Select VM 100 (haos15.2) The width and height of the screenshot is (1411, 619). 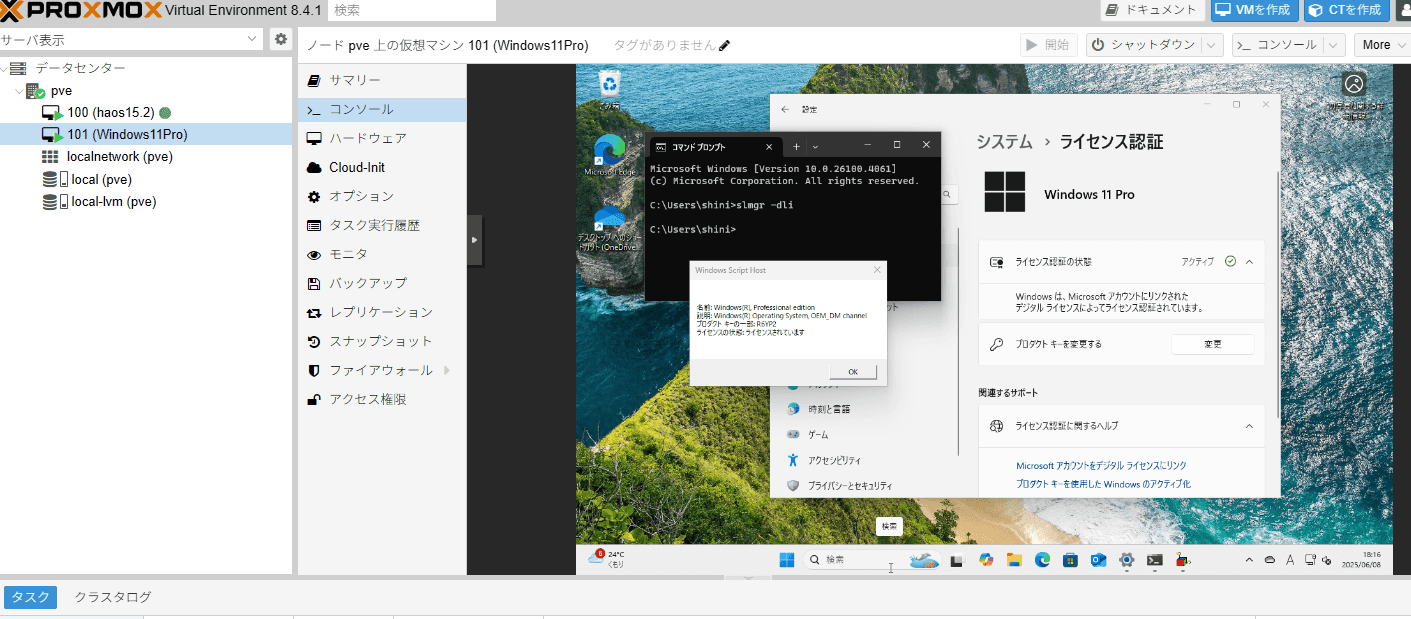110,113
